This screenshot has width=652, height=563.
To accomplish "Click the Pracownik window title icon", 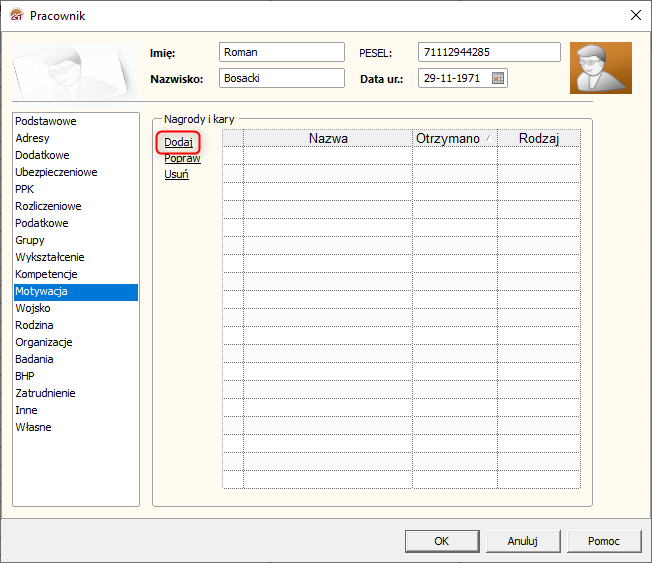I will pos(16,15).
